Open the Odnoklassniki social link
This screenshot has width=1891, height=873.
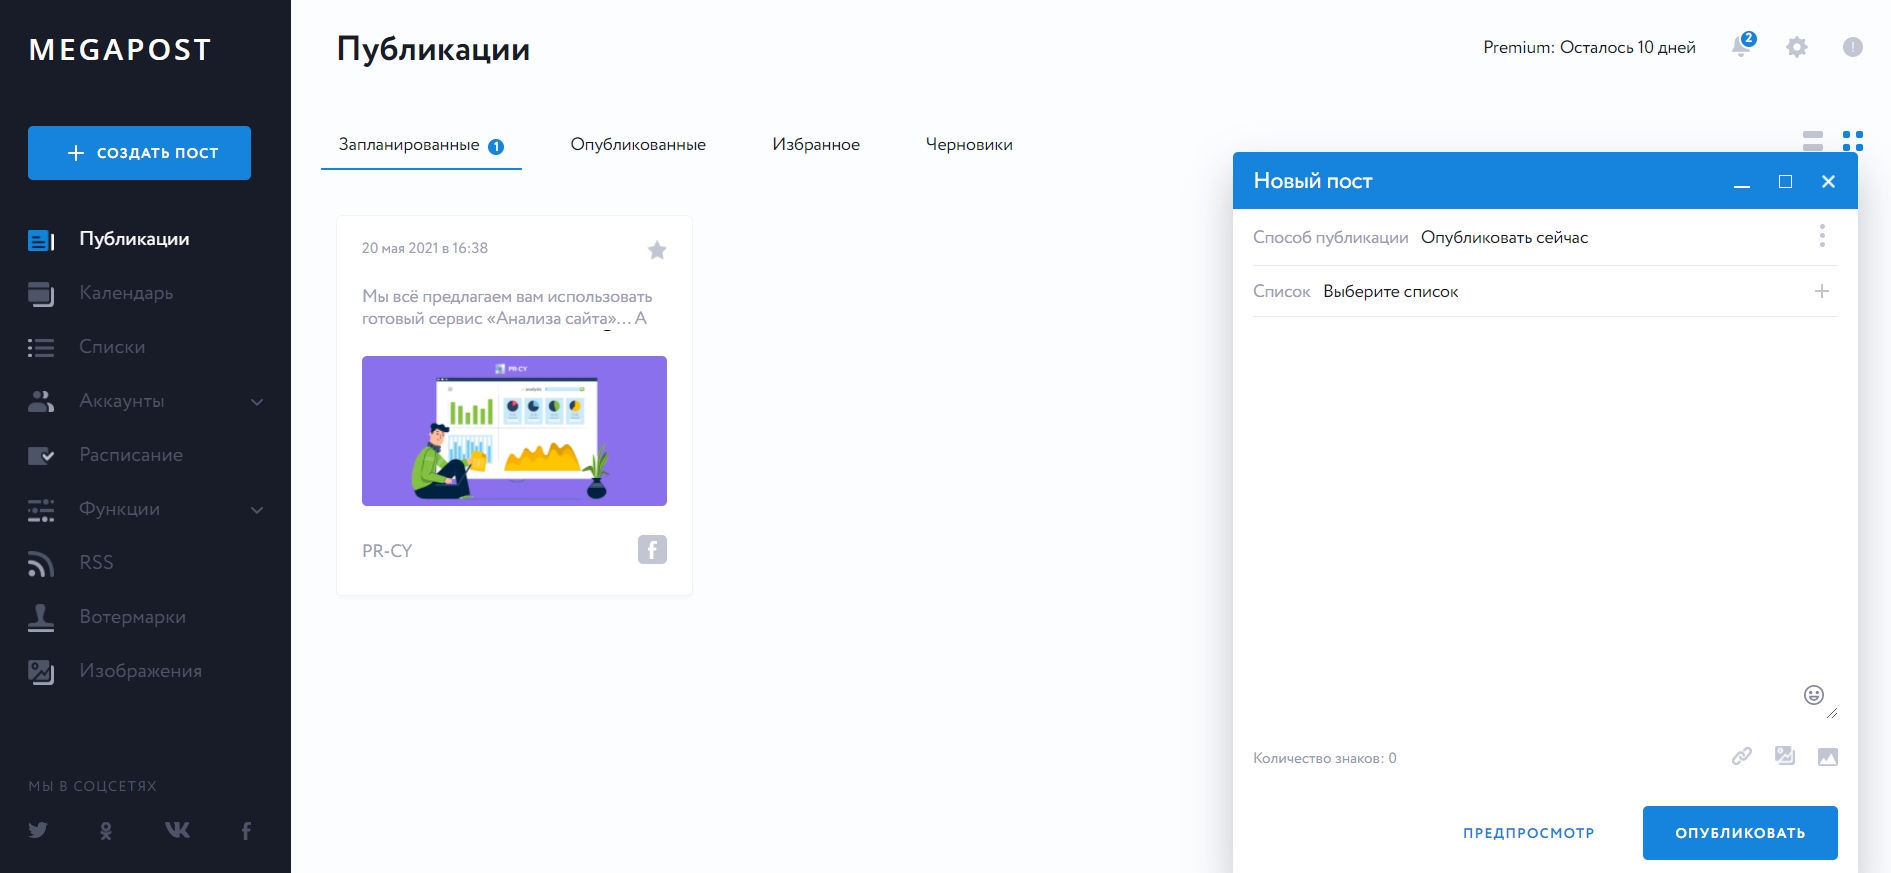(x=106, y=830)
